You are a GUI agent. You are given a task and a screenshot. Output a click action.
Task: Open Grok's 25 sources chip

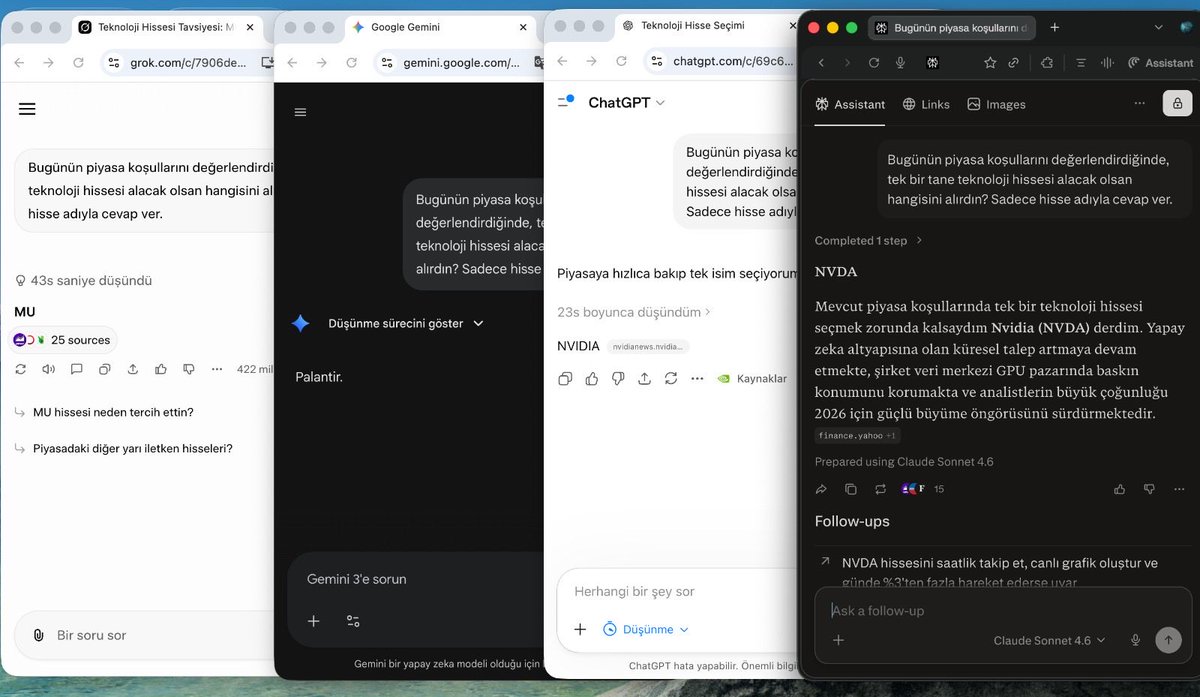[x=63, y=340]
